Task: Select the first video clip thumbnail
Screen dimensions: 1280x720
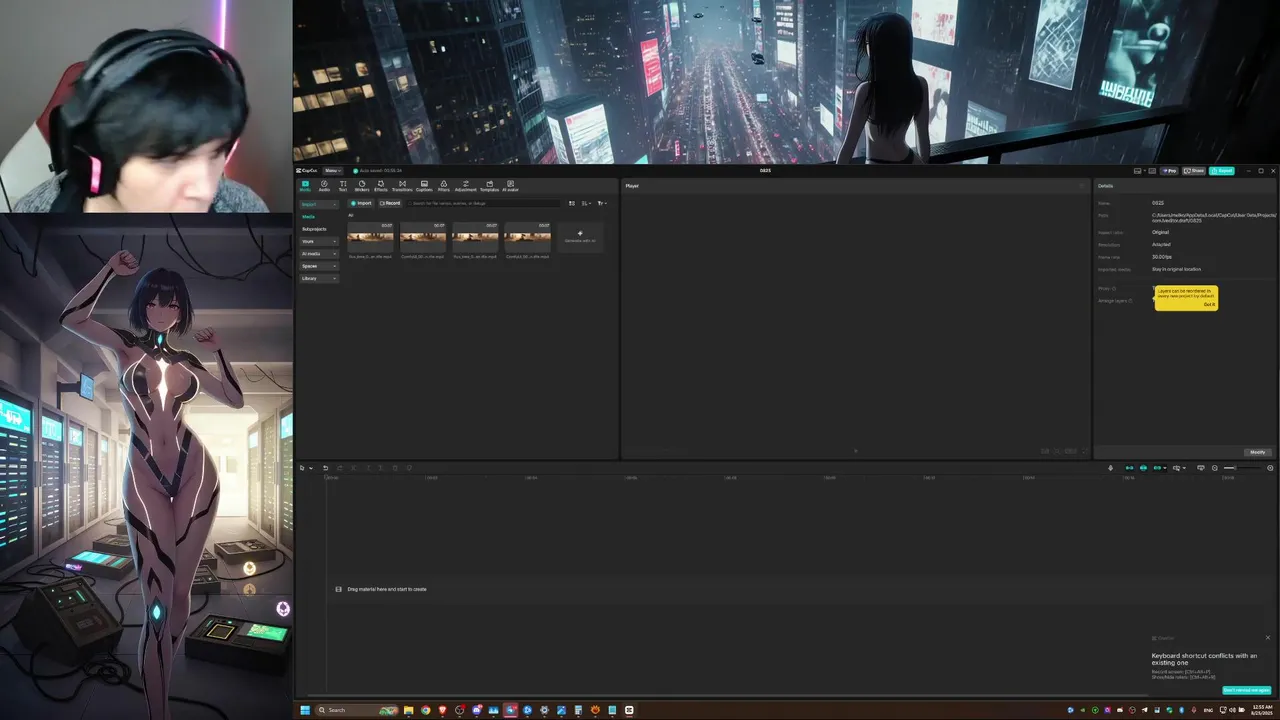Action: [x=370, y=237]
